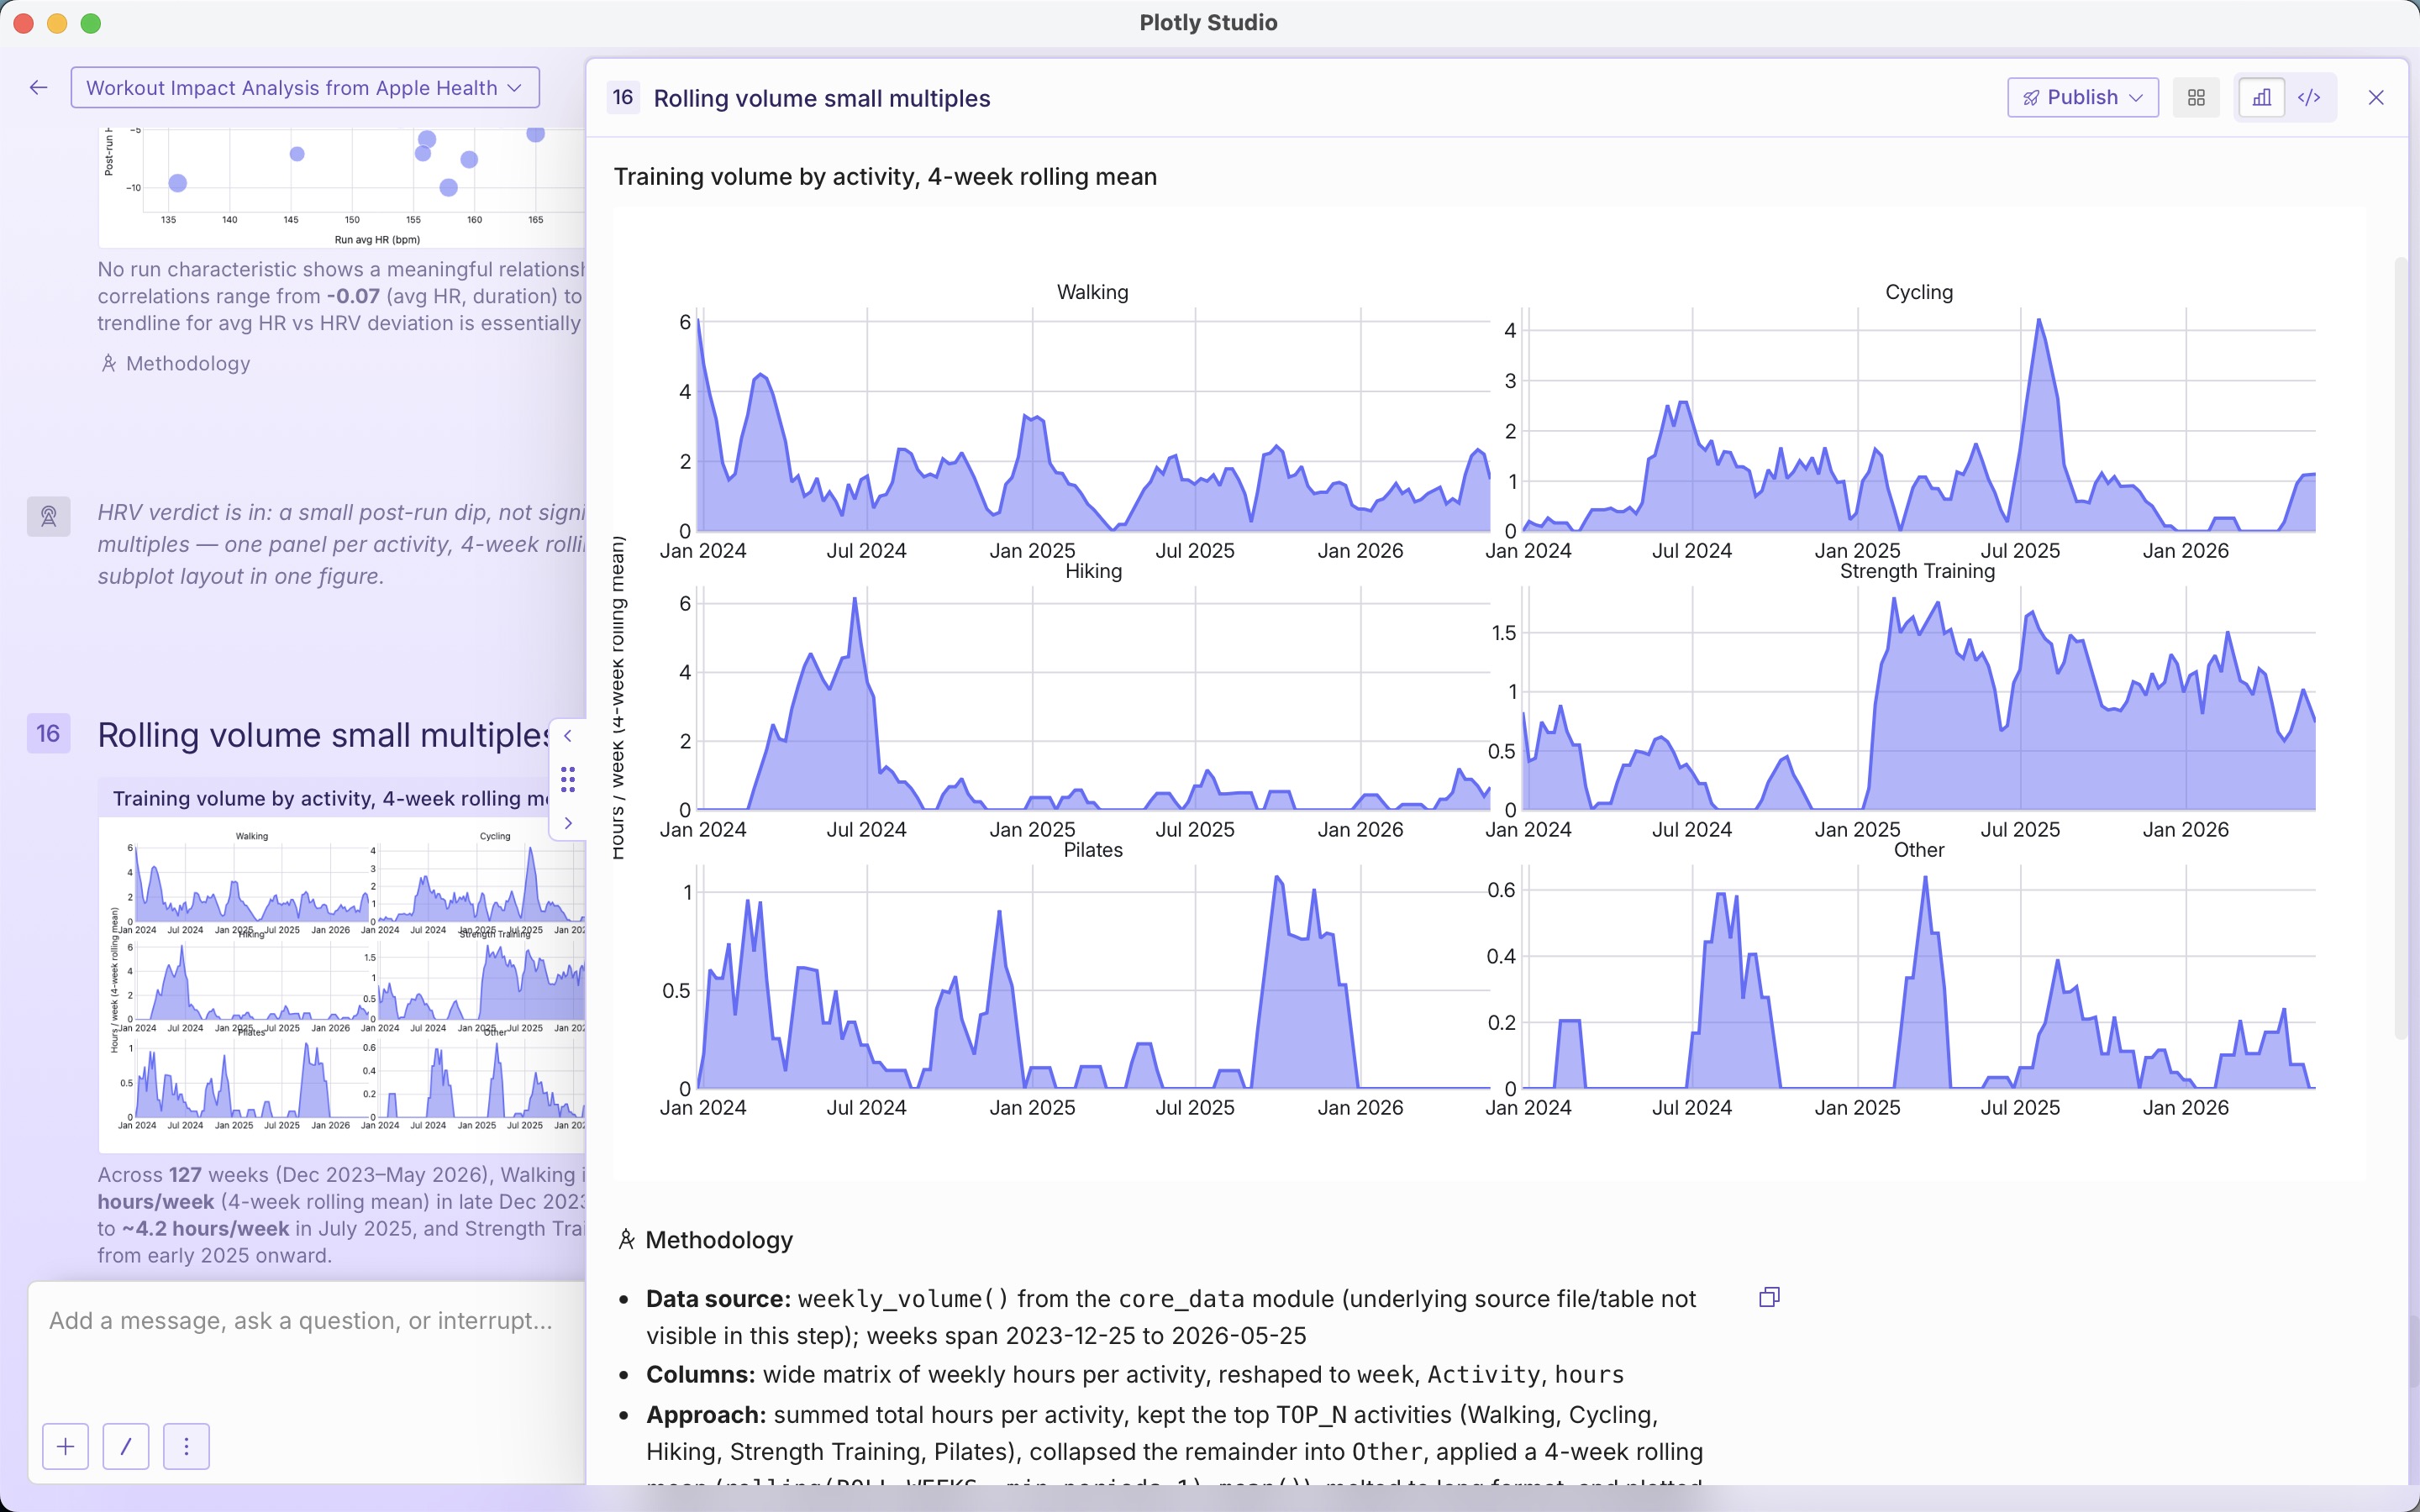Screen dimensions: 2420x1512
Task: Expand the panel with the right chevron
Action: [568, 823]
